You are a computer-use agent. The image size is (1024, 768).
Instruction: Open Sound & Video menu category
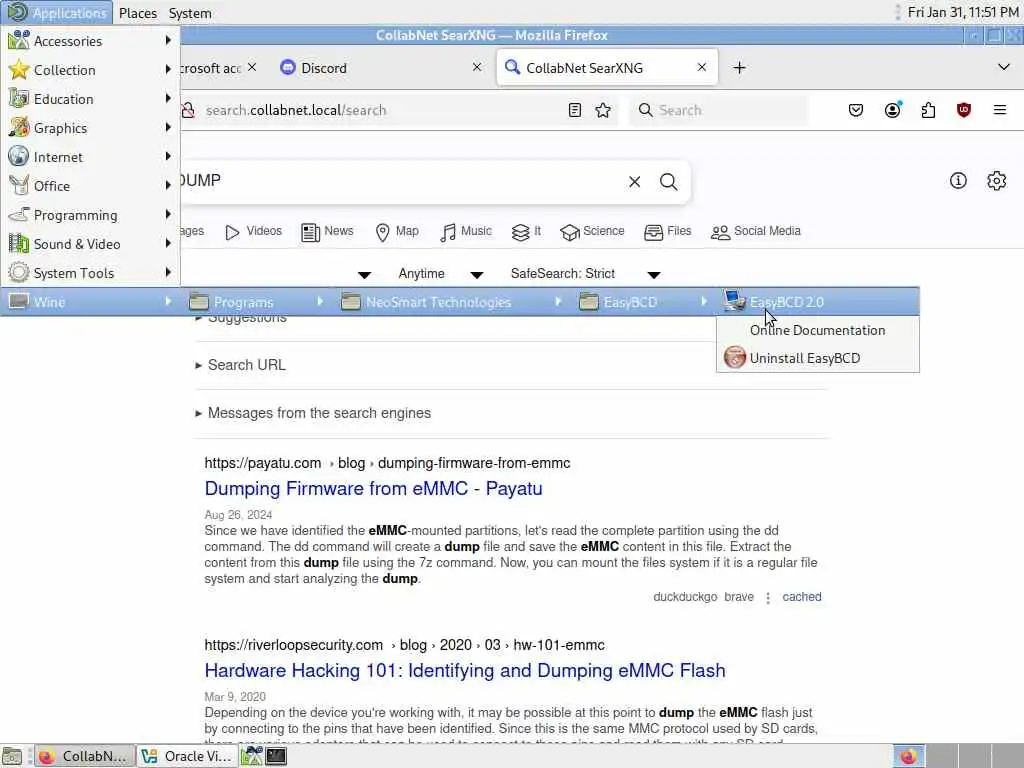pyautogui.click(x=90, y=244)
